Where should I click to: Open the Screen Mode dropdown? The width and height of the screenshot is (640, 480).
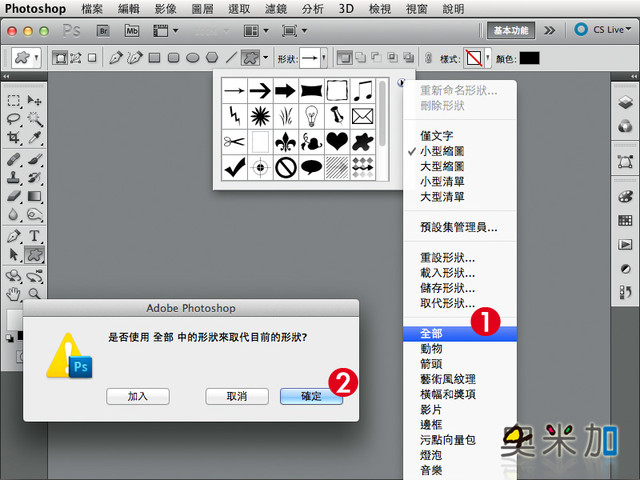point(294,31)
